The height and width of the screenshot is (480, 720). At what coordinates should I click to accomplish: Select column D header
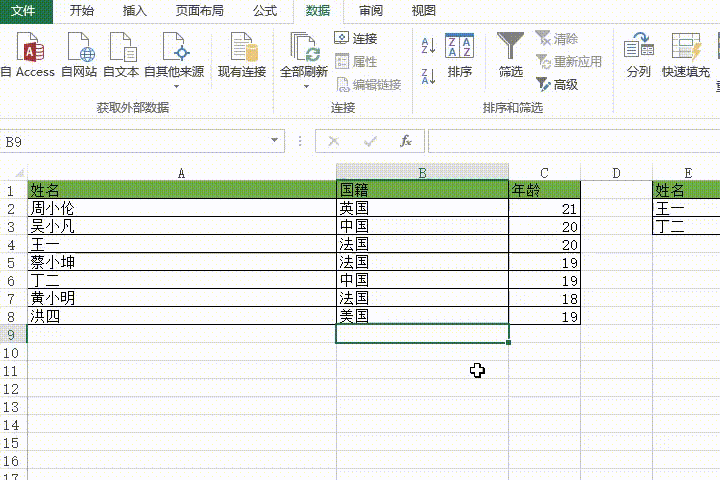(616, 173)
